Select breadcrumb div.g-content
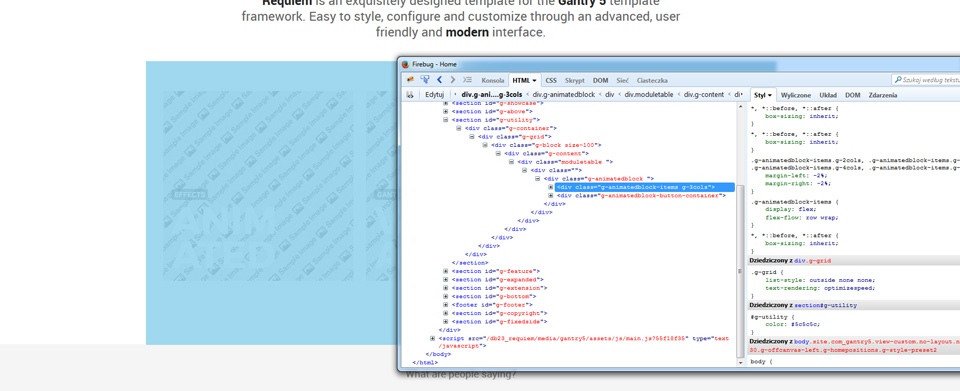Image resolution: width=960 pixels, height=391 pixels. click(703, 95)
